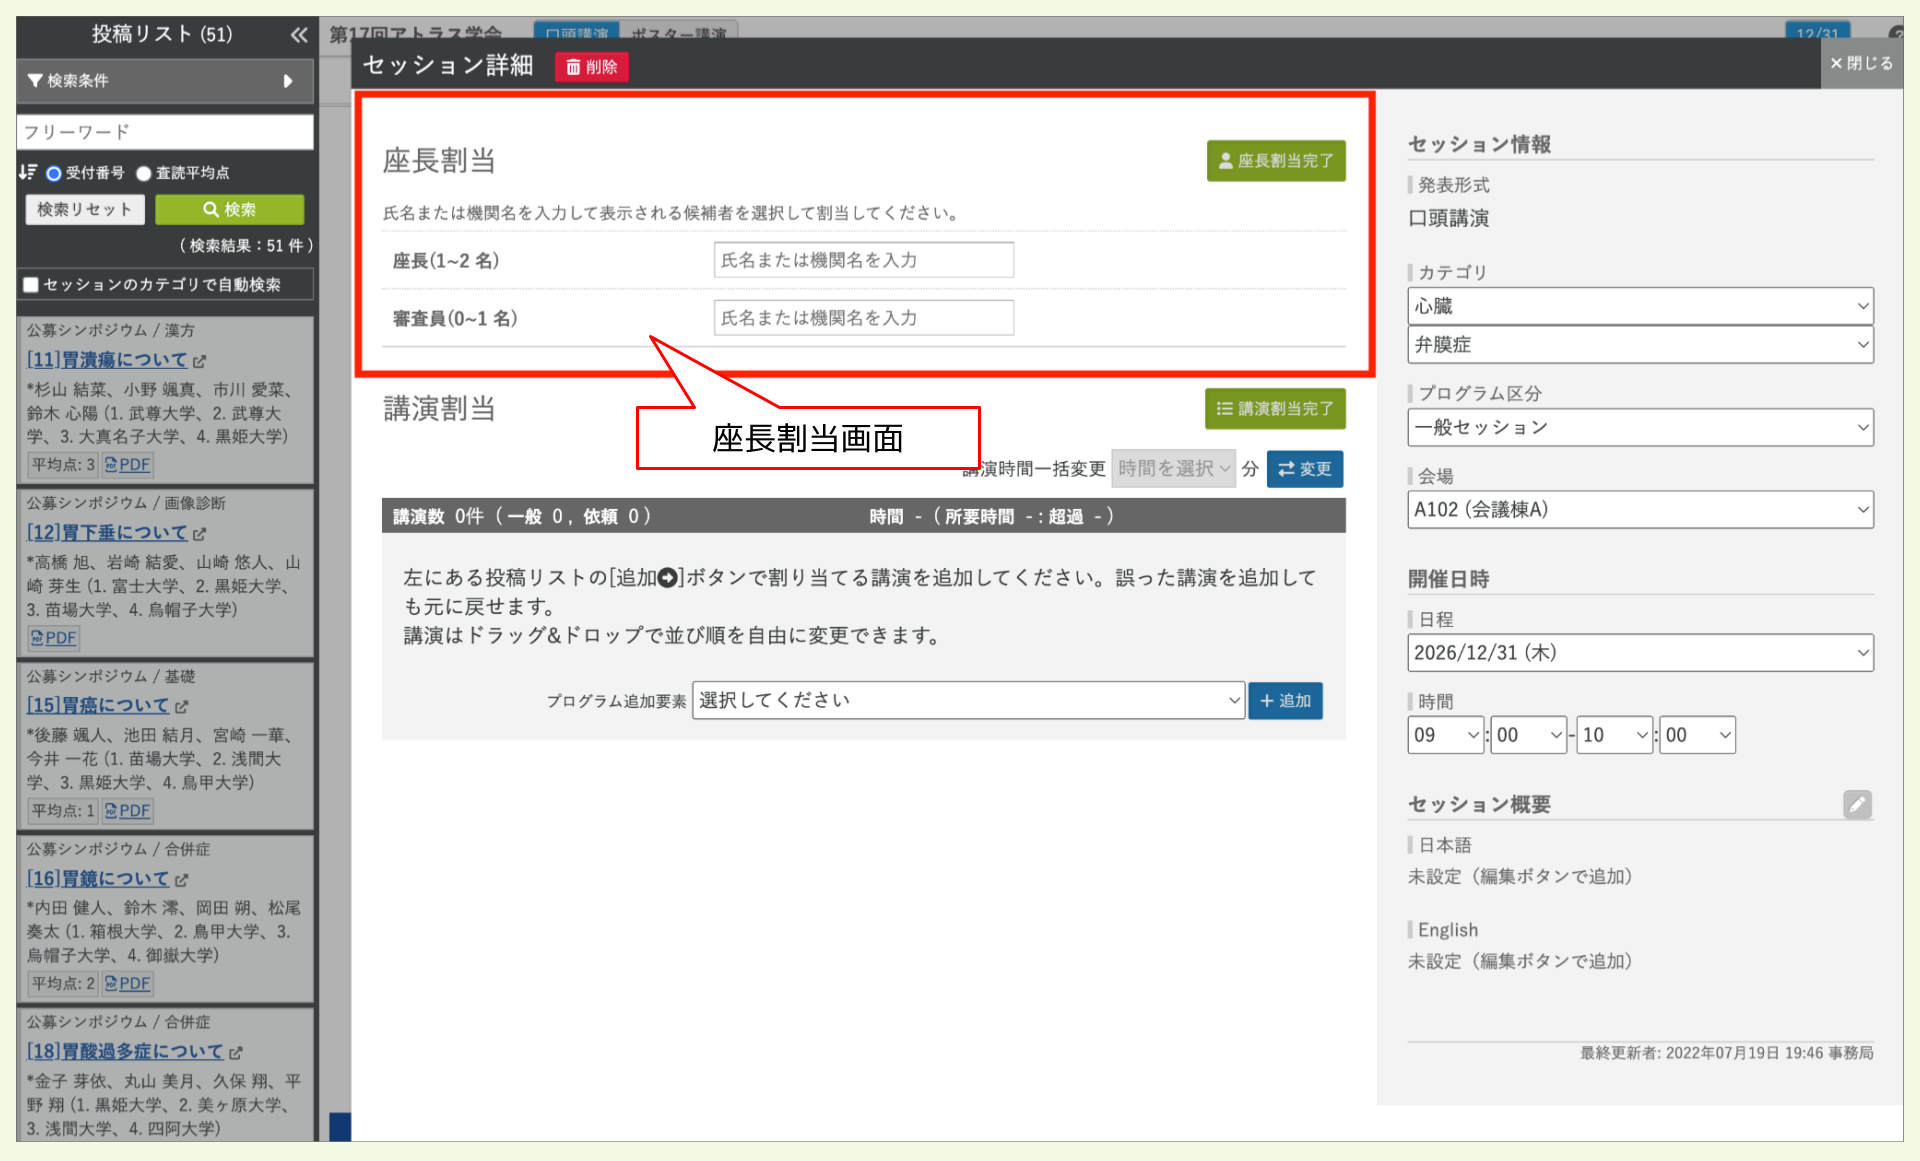This screenshot has height=1161, width=1920.
Task: Click the sort order icon beside the radio buttons
Action: point(28,172)
